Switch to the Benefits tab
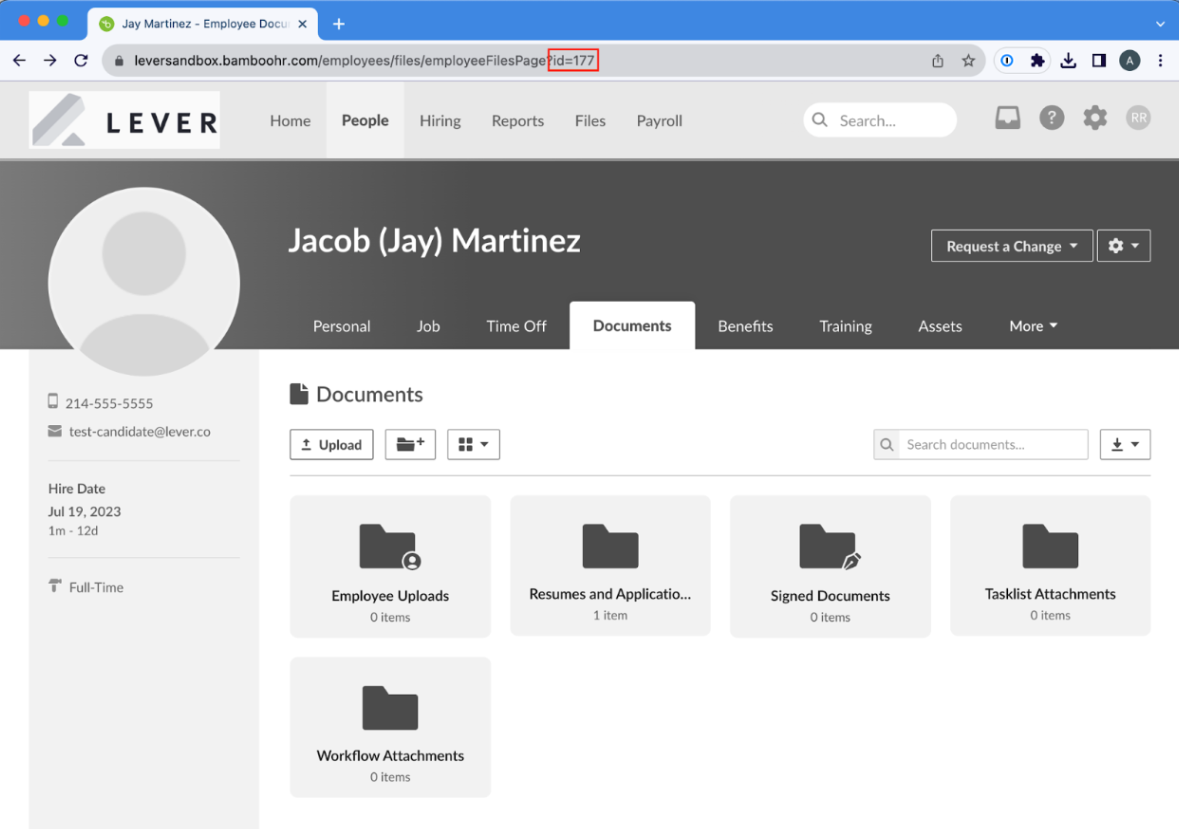This screenshot has width=1179, height=829. point(745,326)
